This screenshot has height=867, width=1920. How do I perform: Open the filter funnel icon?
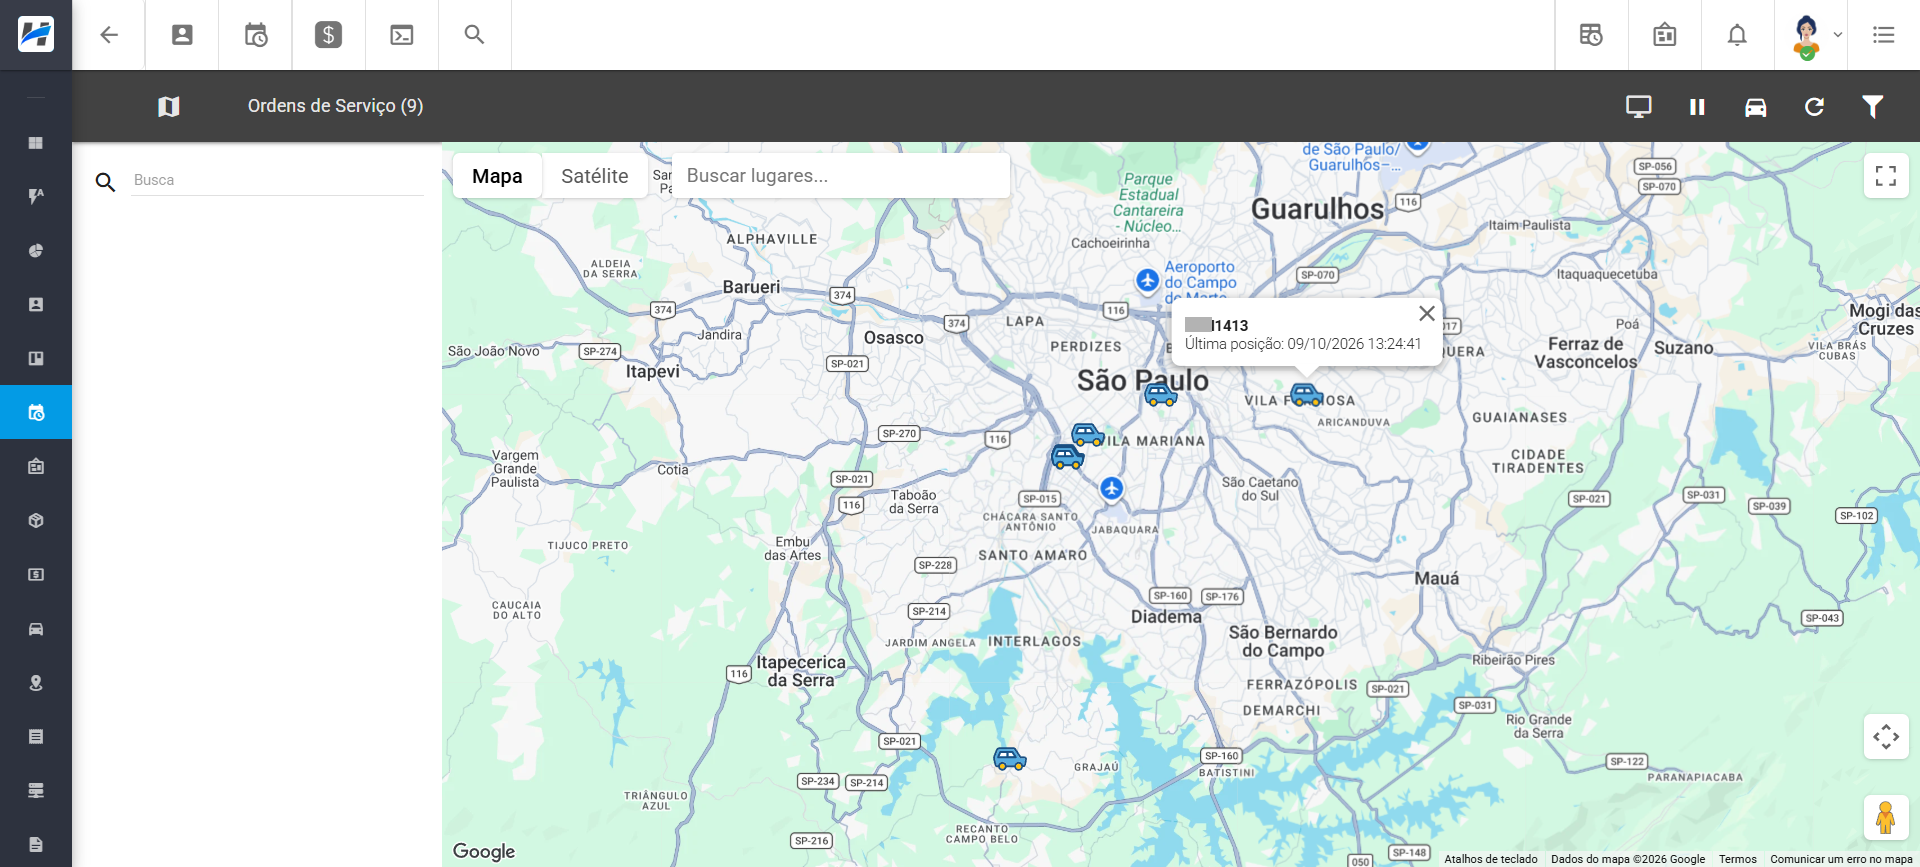[1873, 106]
